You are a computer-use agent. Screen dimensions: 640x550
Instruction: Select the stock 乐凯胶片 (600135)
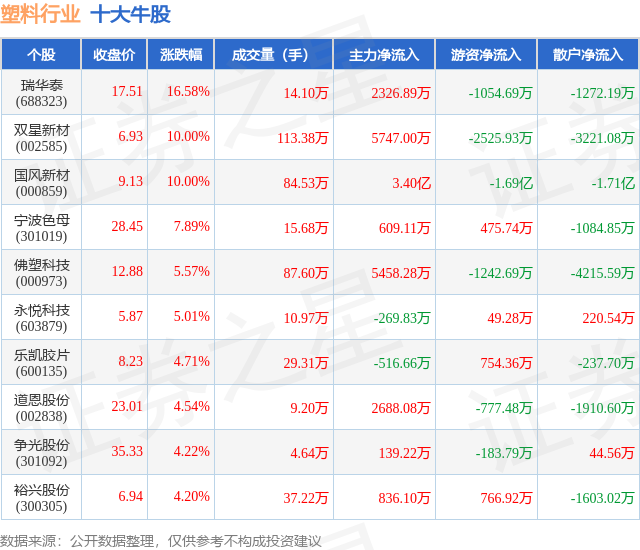(41, 363)
